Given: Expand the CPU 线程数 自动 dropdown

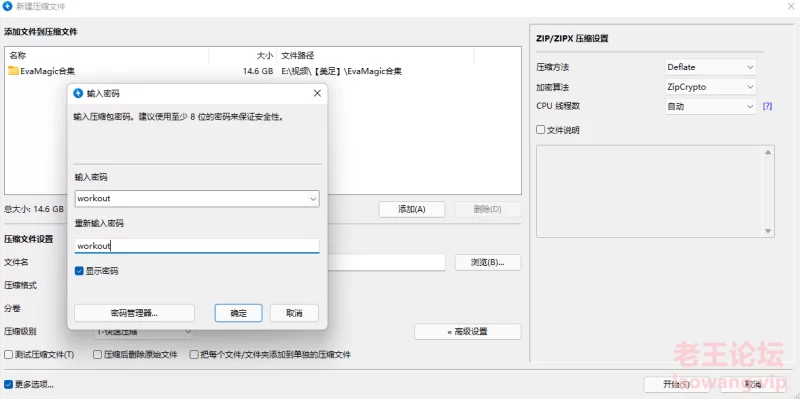Looking at the screenshot, I should pos(710,106).
